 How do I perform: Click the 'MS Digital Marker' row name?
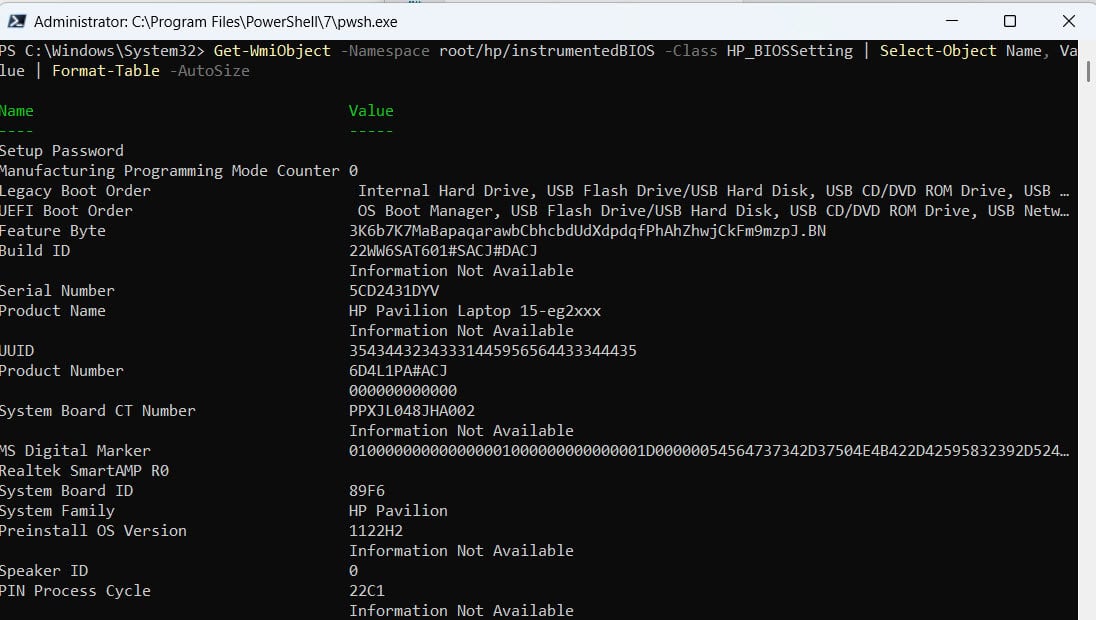75,451
